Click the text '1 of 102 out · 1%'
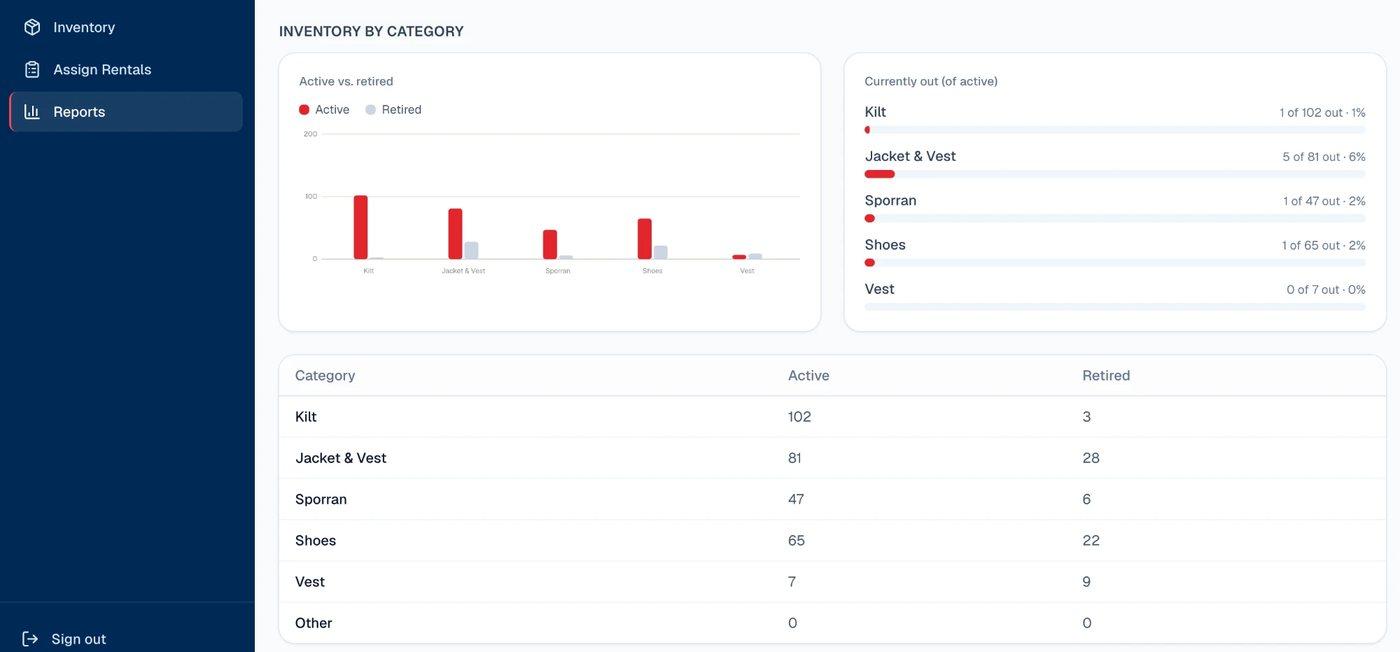1400x652 pixels. pos(1322,113)
